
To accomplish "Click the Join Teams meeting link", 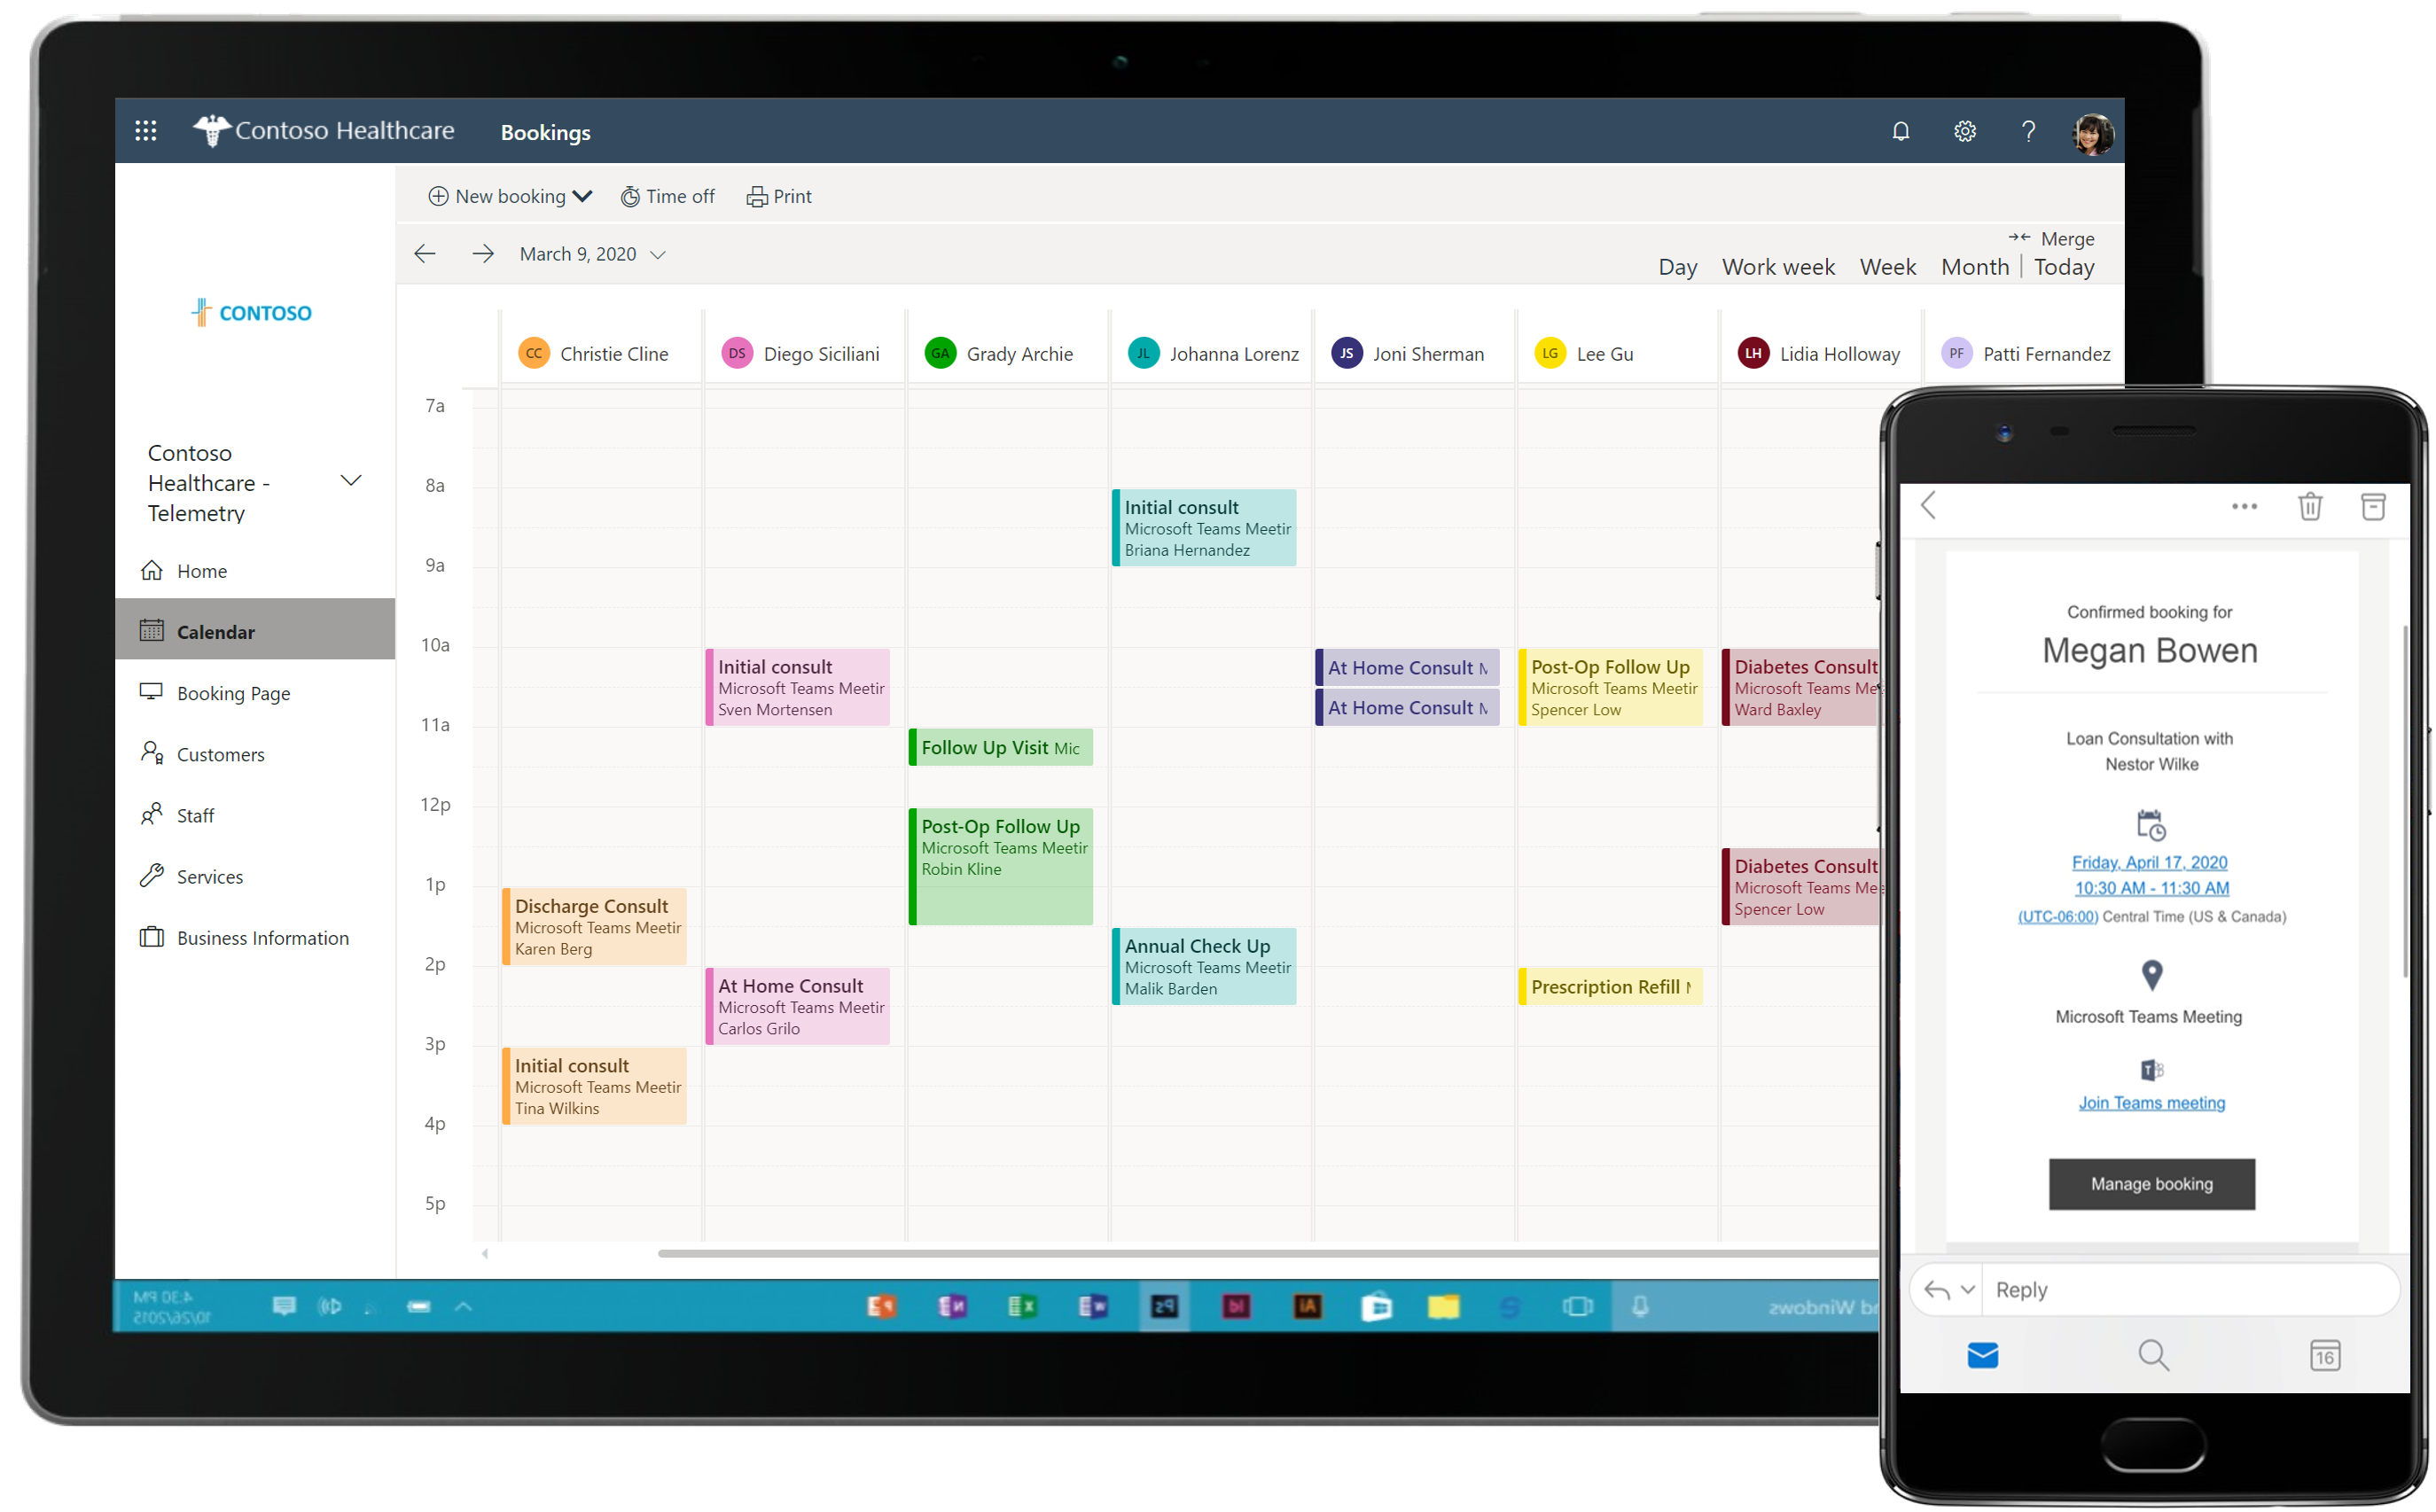I will (x=2151, y=1103).
